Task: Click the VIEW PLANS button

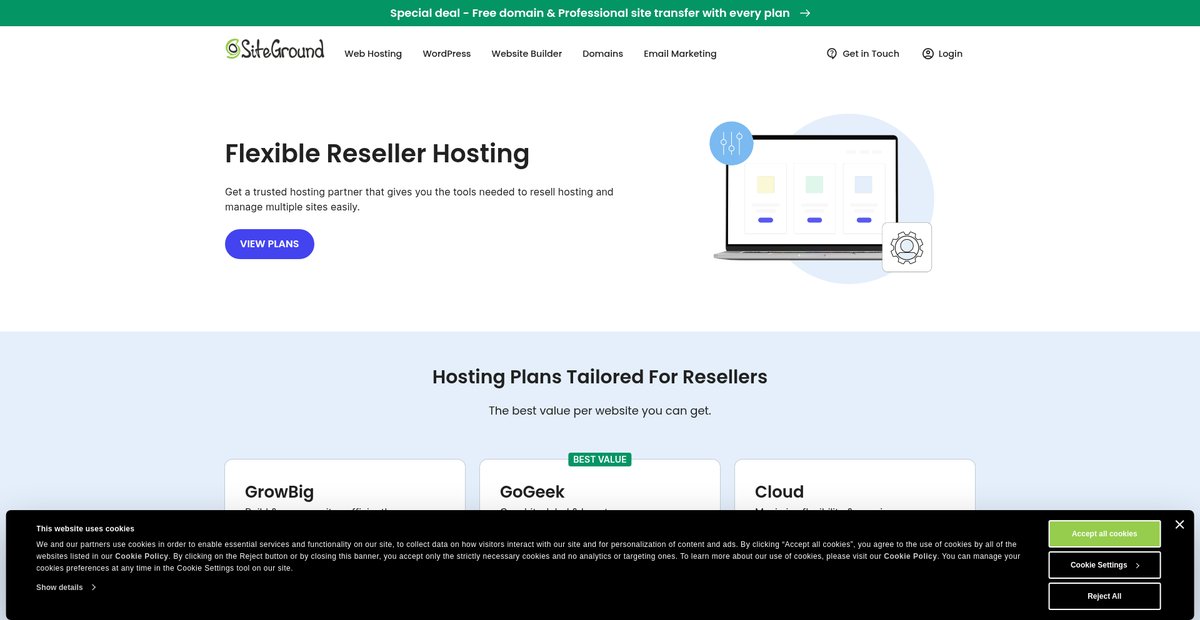Action: (269, 244)
